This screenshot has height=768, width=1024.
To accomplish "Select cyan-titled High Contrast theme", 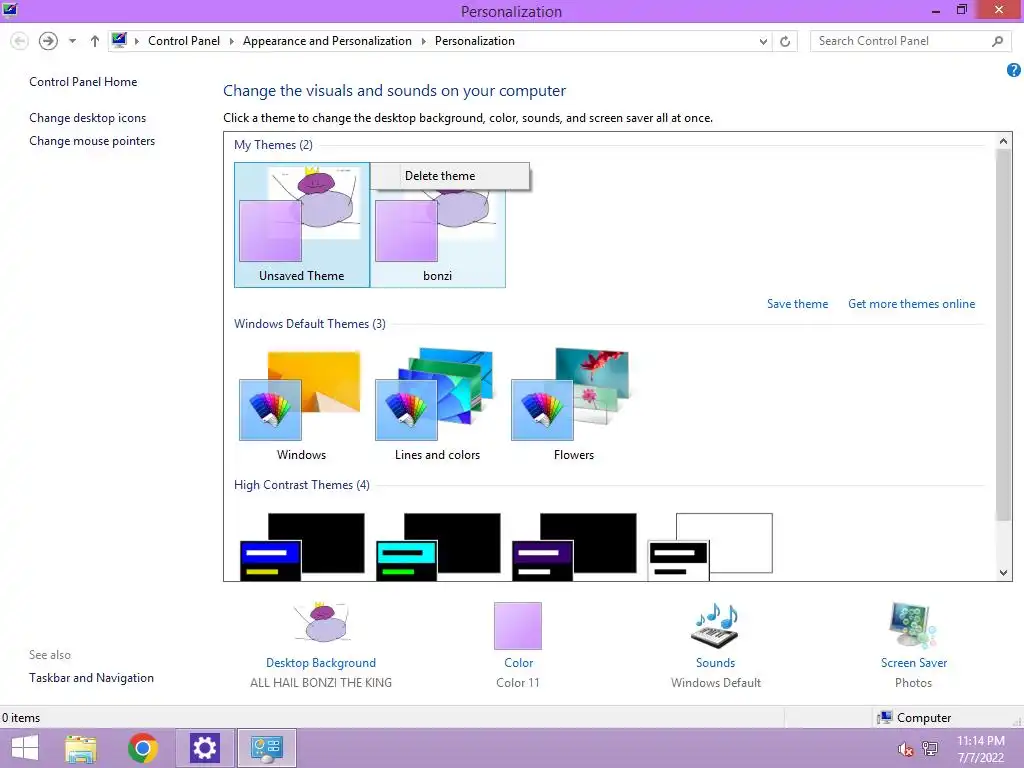I will [x=438, y=547].
